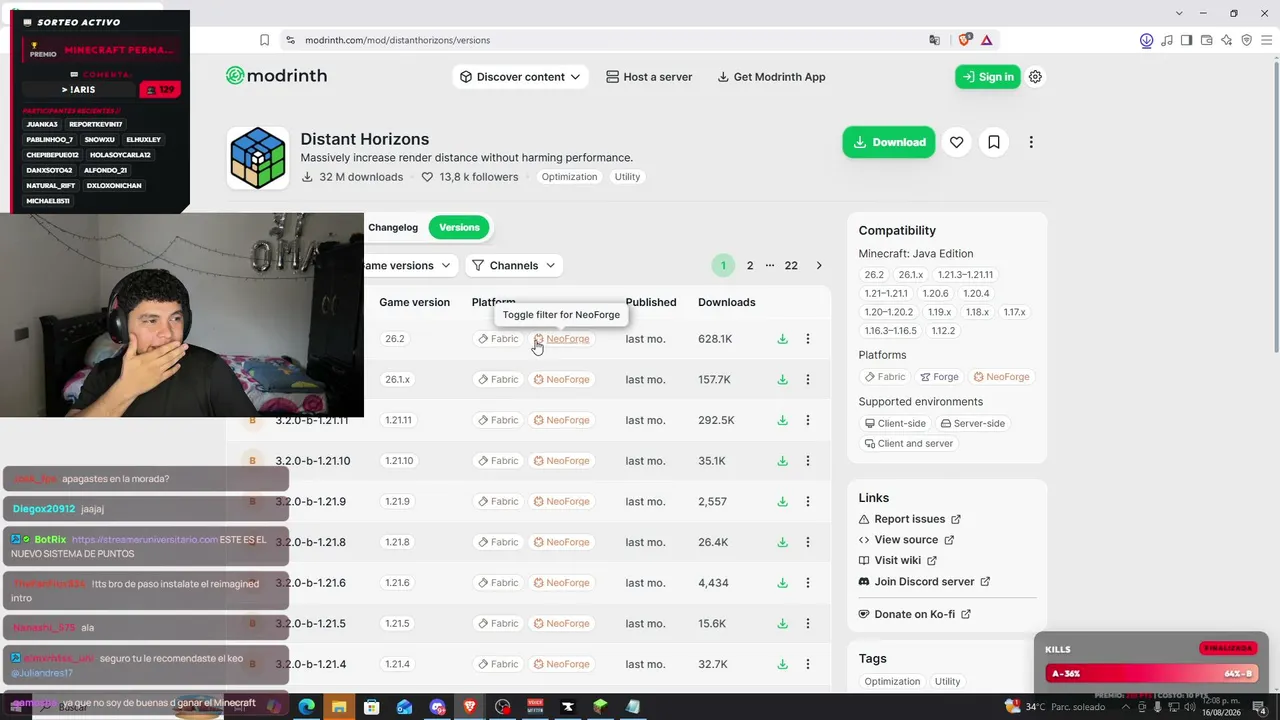
Task: Open the Channels filter dropdown
Action: pyautogui.click(x=513, y=266)
